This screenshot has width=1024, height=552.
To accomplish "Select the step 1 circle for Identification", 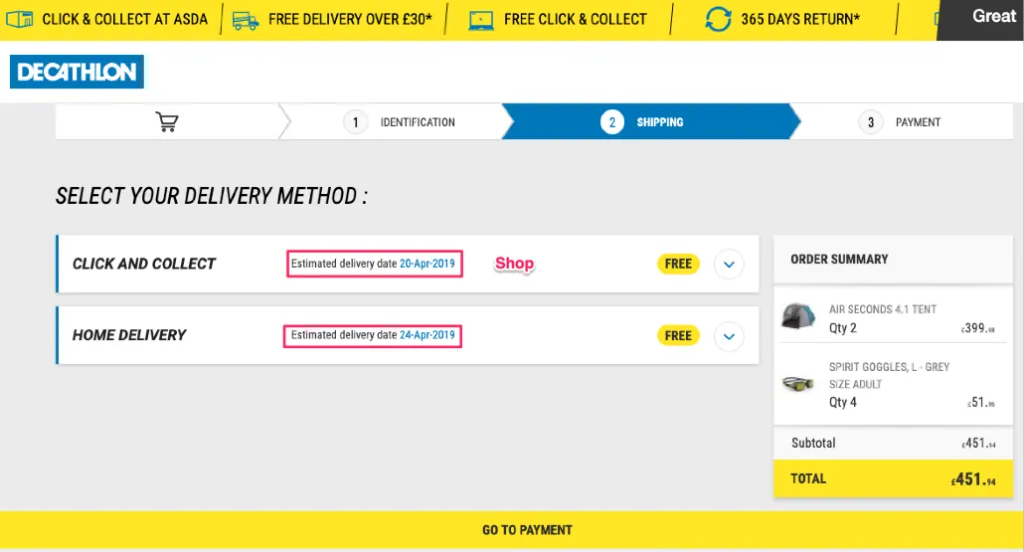I will coord(355,122).
